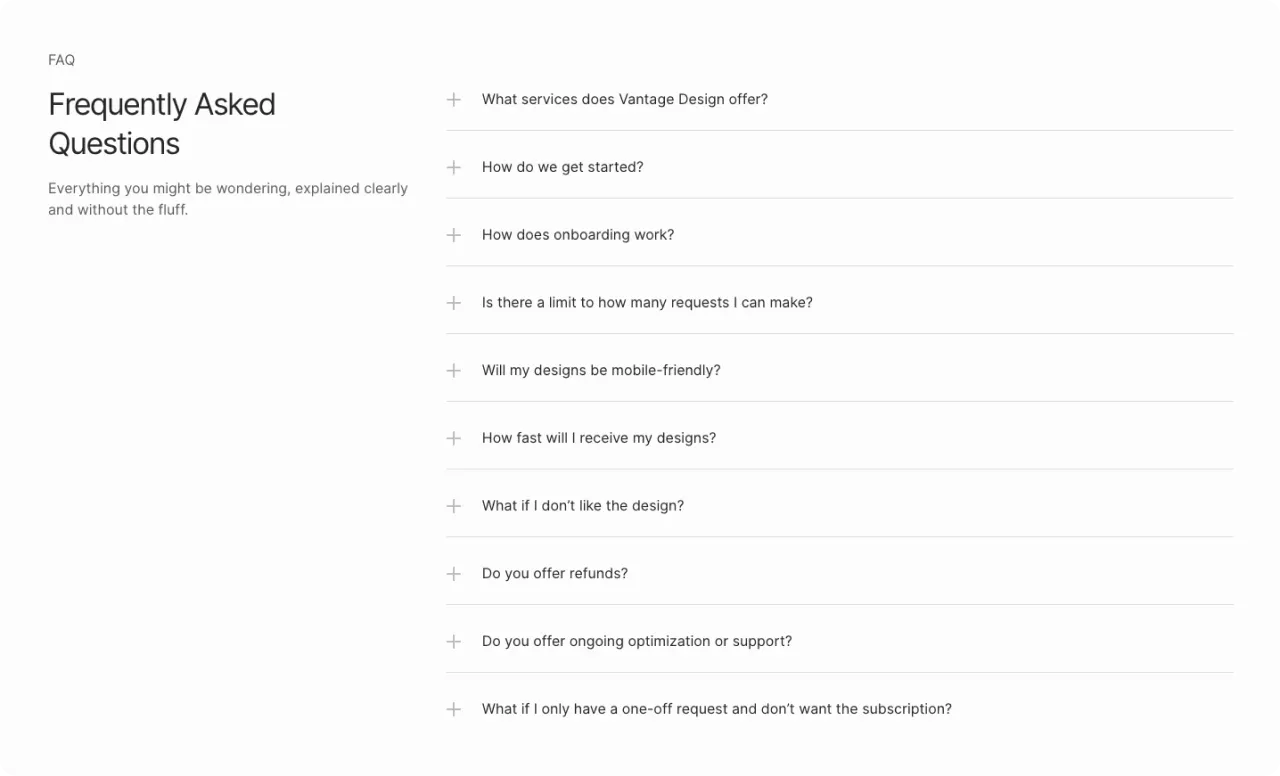Open the 'How does onboarding work?' answer
This screenshot has width=1280, height=776.
tap(840, 235)
